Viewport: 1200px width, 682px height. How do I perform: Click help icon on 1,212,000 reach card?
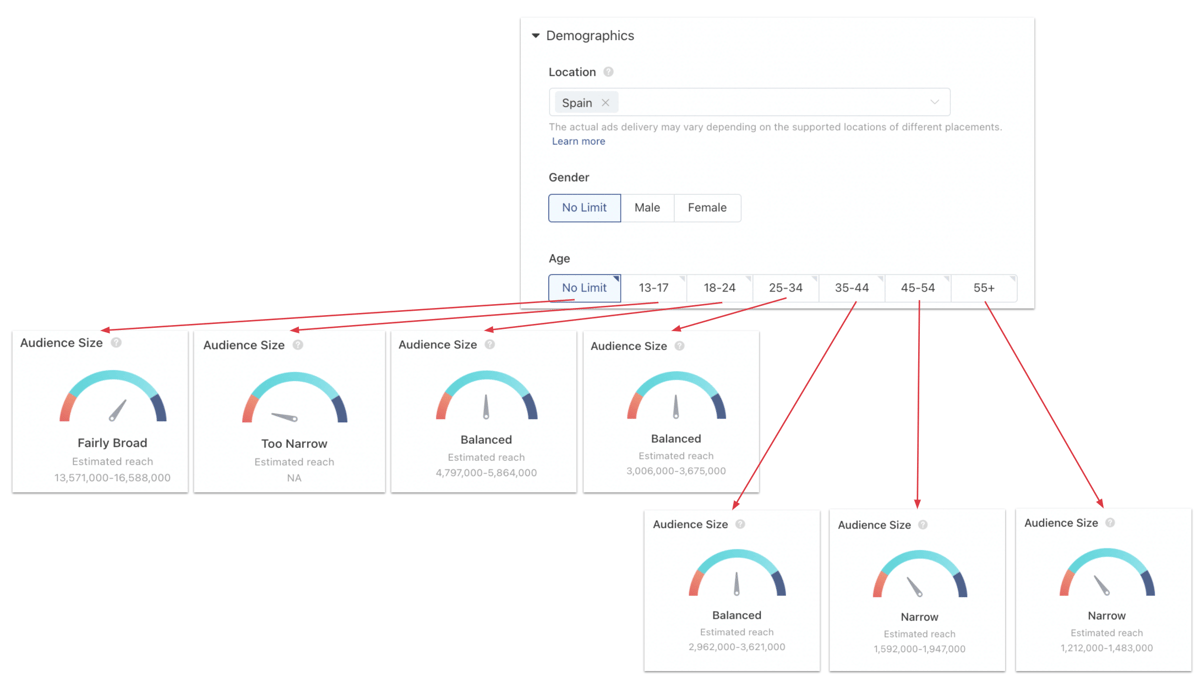pos(1110,523)
